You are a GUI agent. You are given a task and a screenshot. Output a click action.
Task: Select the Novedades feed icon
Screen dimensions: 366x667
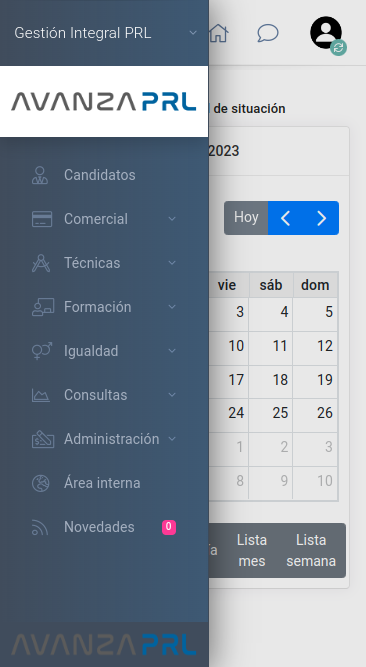click(40, 527)
